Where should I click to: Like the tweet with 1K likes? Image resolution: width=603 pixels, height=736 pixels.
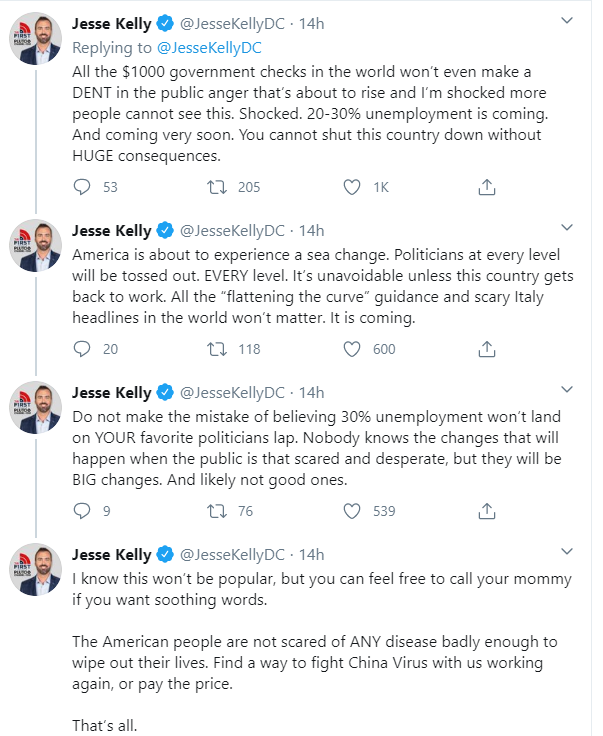pos(352,187)
